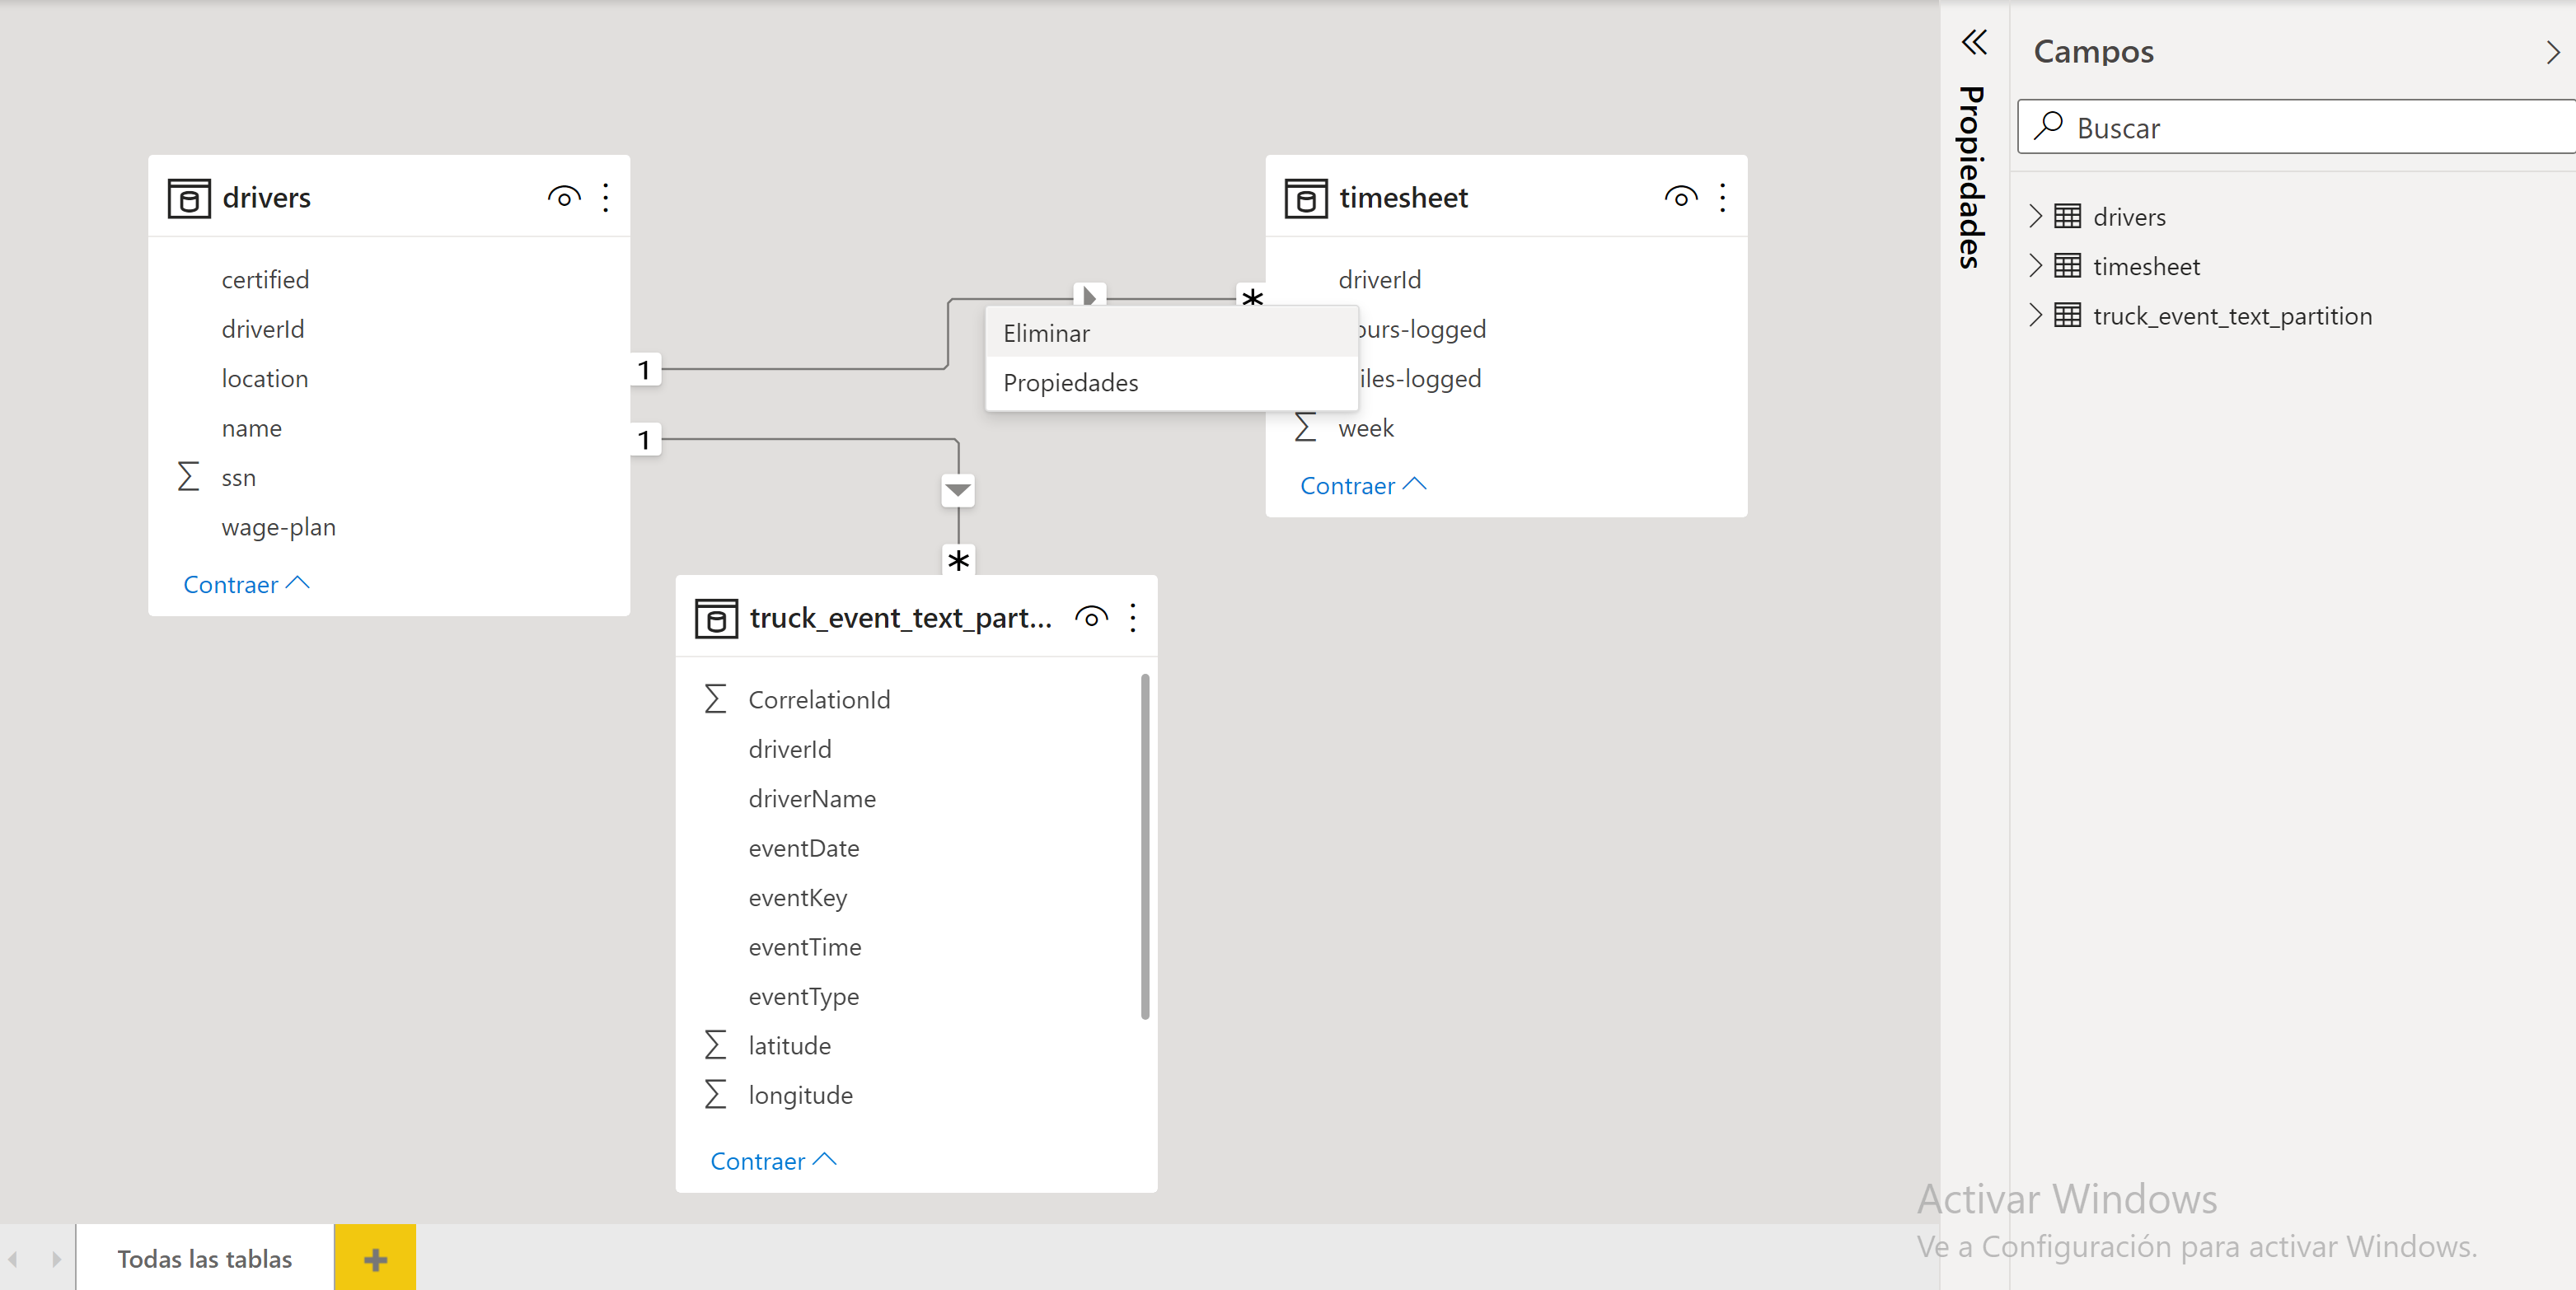The image size is (2576, 1290).
Task: Select week field in timesheet table
Action: pos(1366,429)
